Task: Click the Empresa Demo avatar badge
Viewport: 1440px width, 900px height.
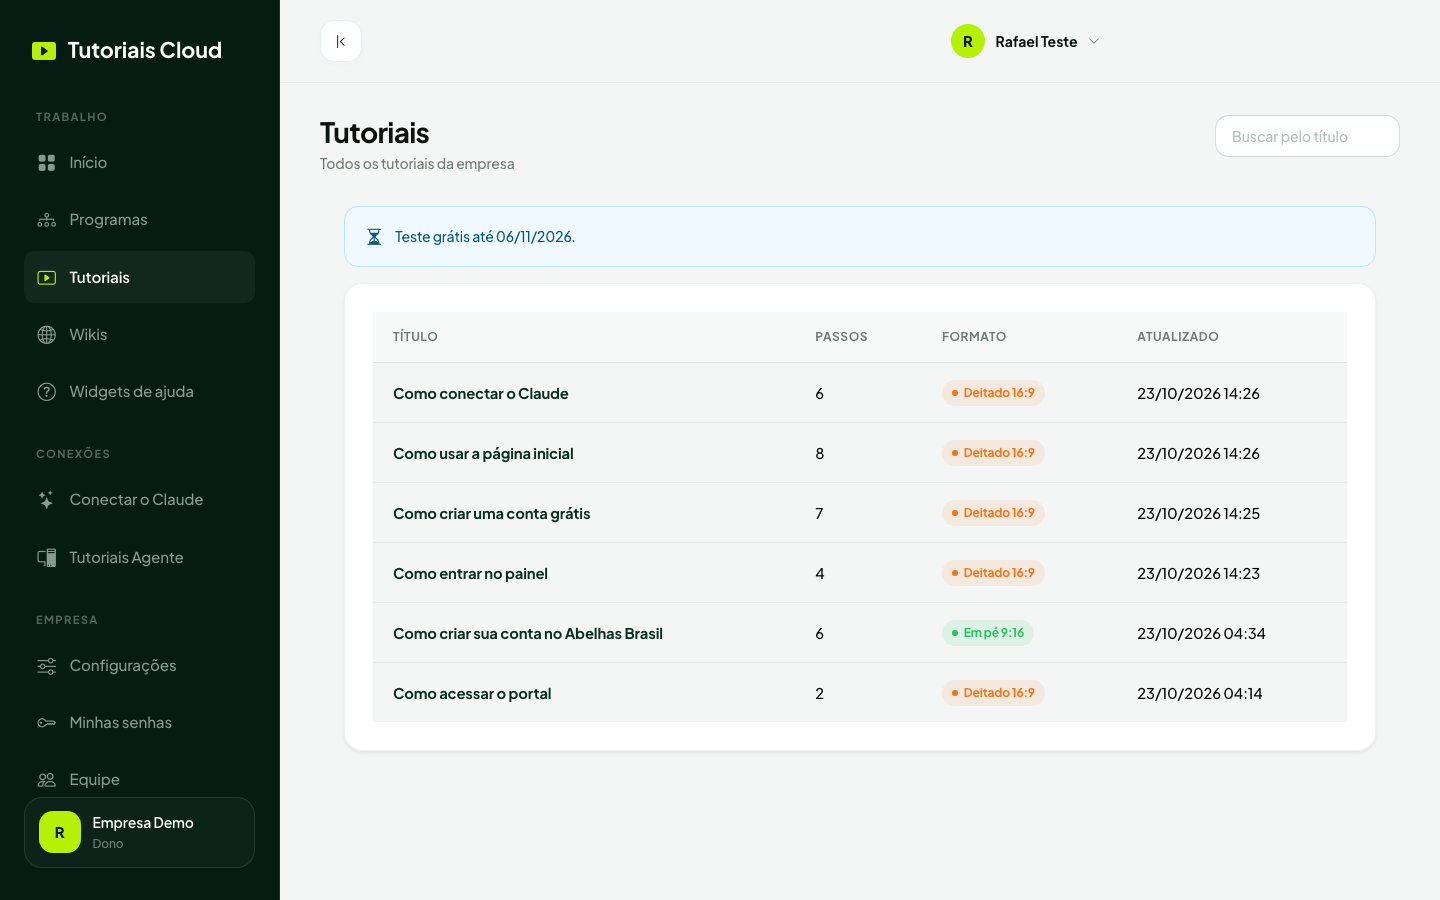Action: coord(60,832)
